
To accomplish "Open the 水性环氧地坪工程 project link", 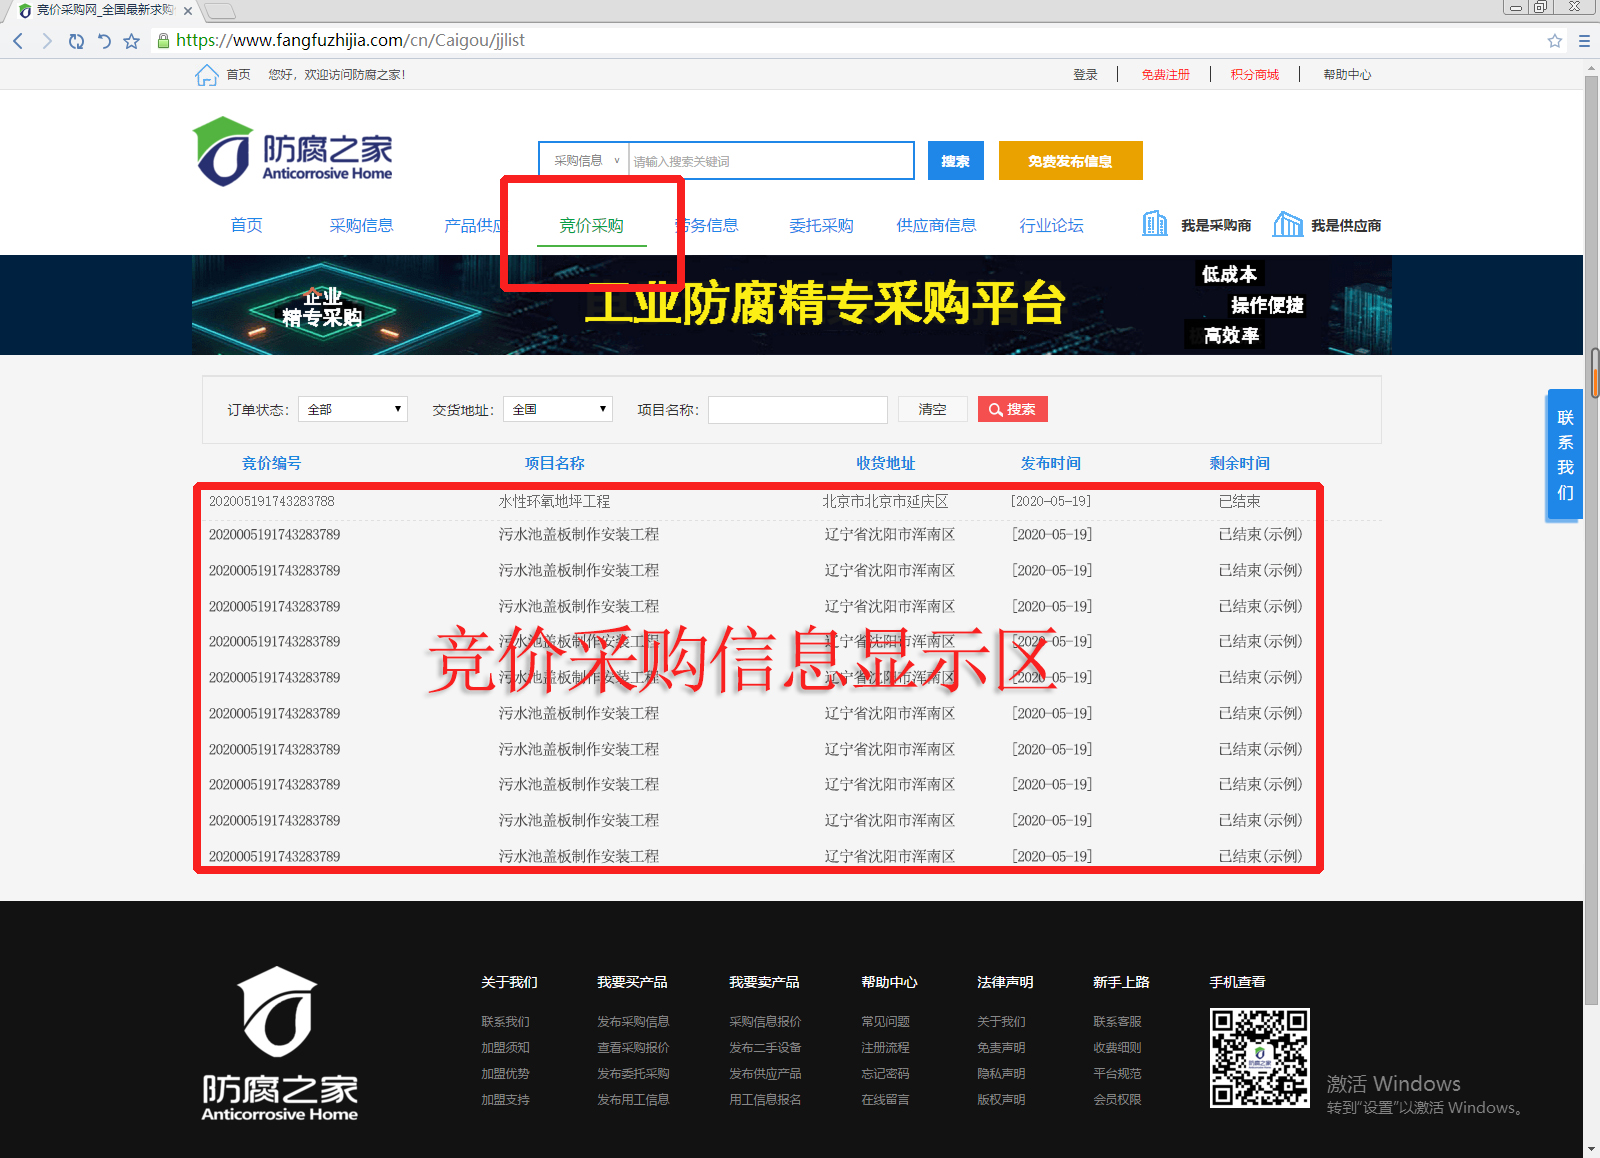I will (554, 502).
